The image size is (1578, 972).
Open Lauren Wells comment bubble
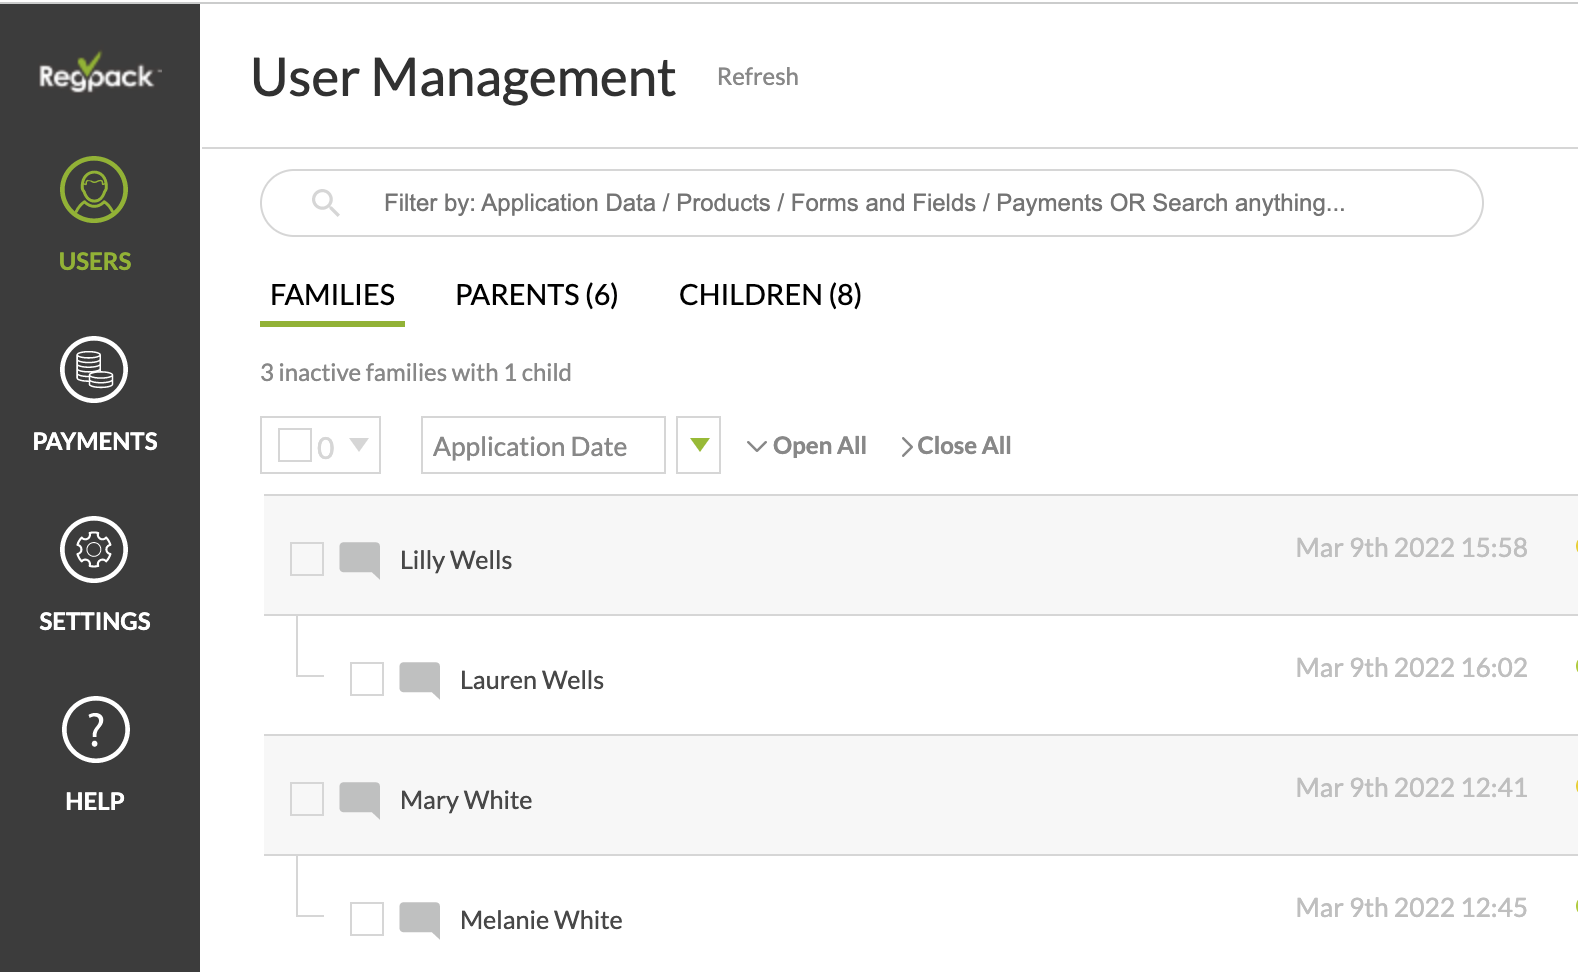tap(420, 680)
